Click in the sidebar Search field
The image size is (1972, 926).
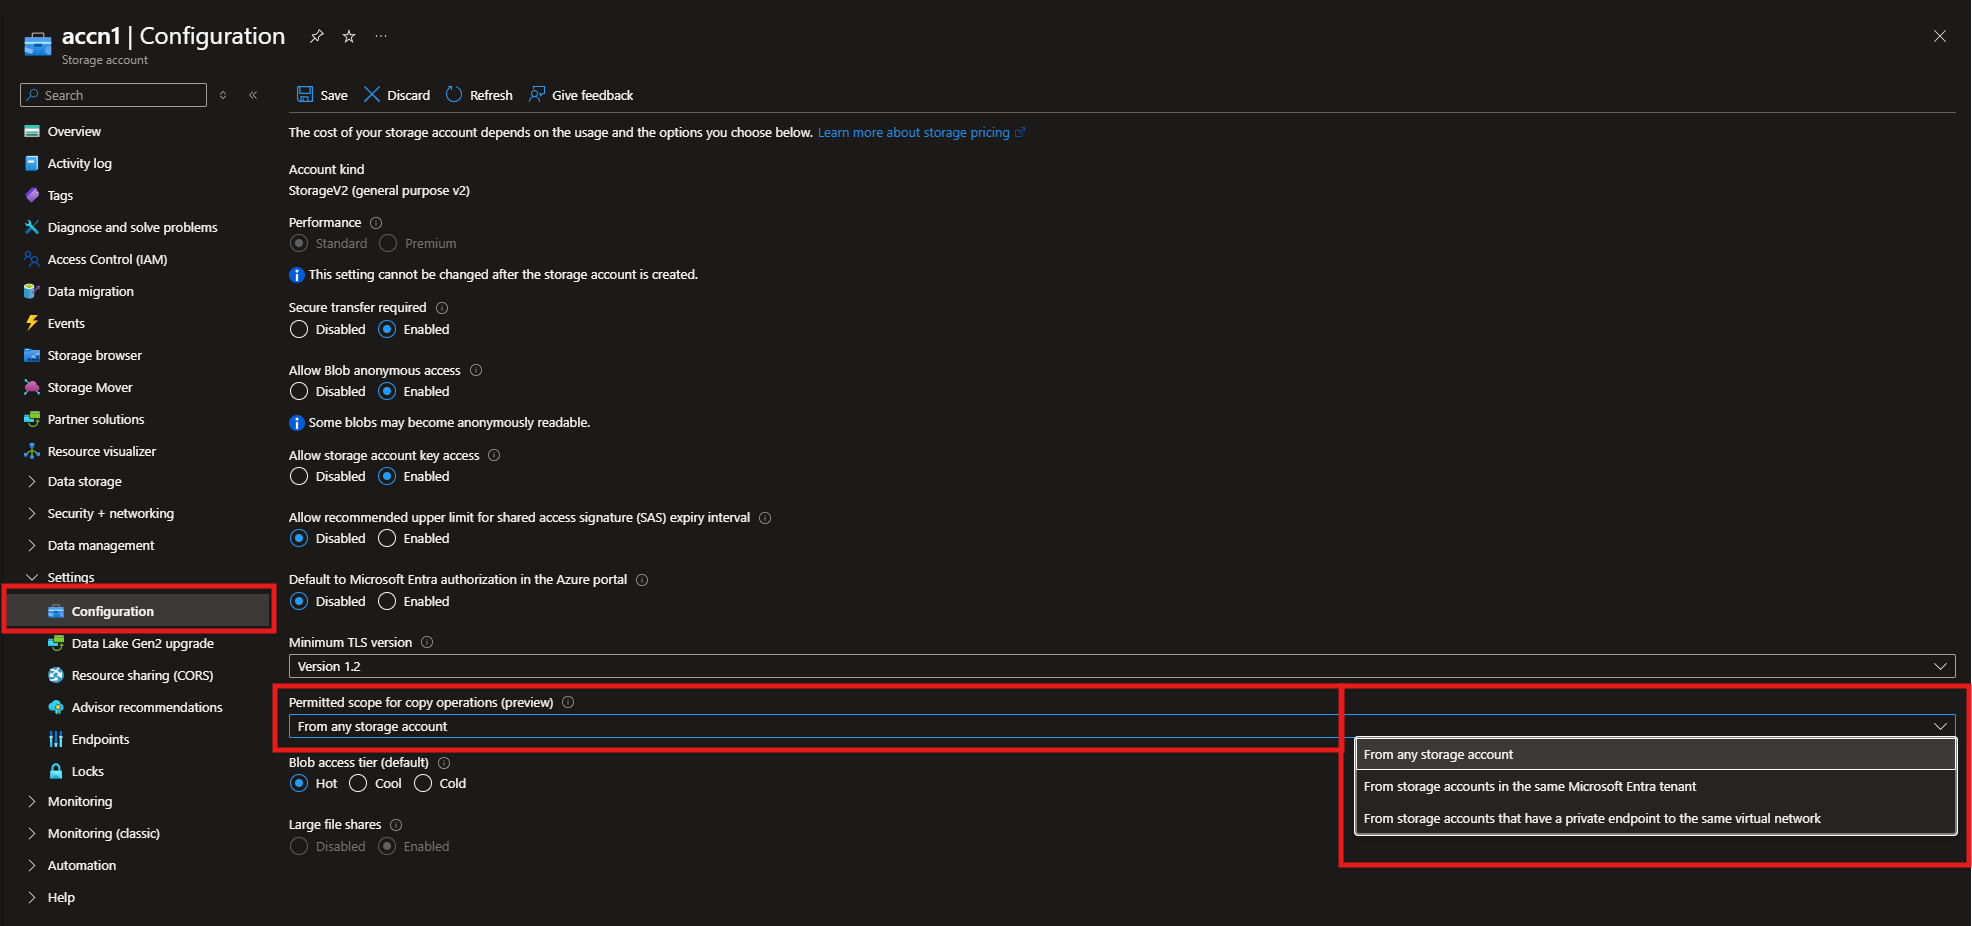click(113, 95)
